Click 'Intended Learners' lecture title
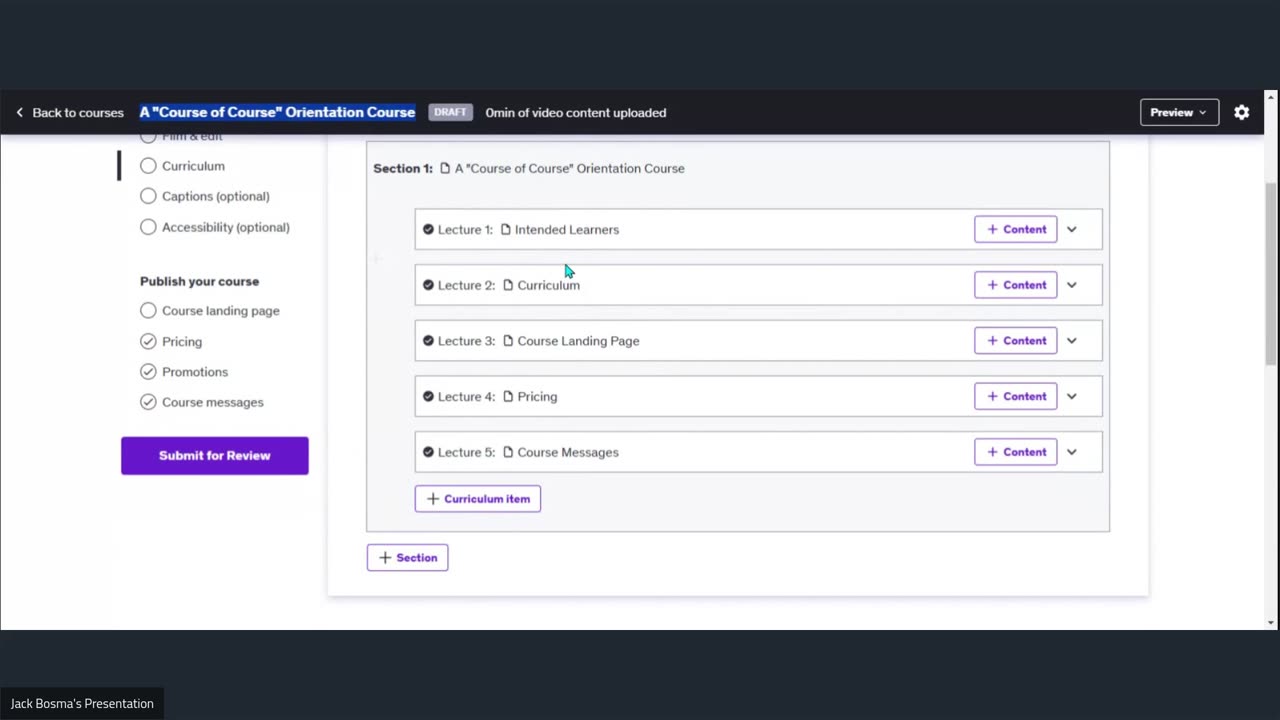Image resolution: width=1280 pixels, height=720 pixels. tap(567, 230)
